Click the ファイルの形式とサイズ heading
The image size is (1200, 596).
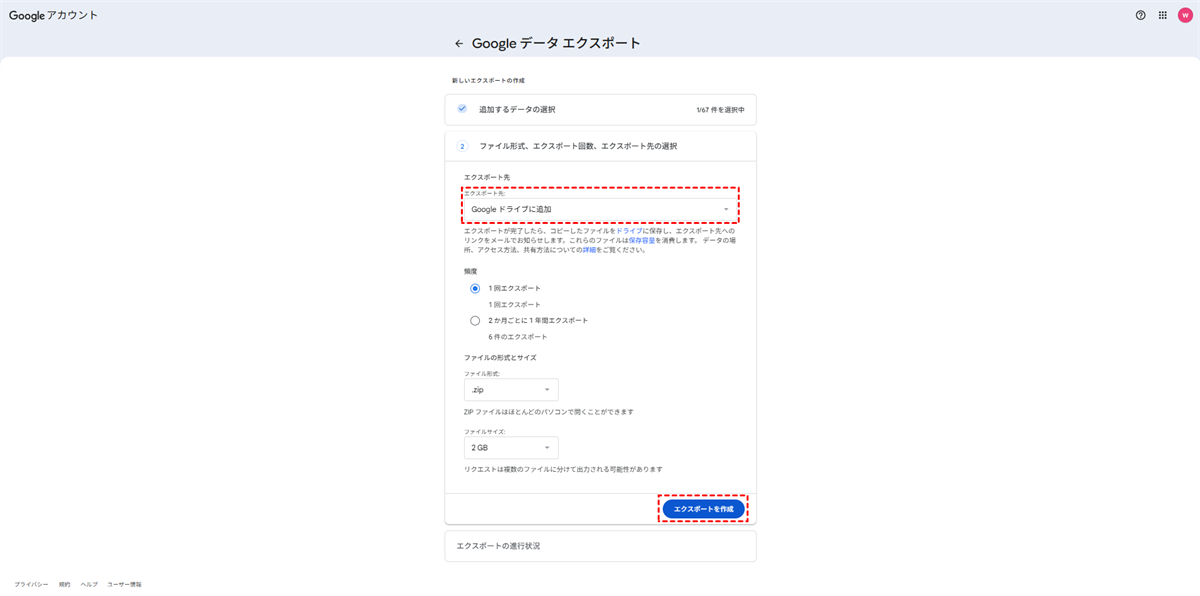coord(500,357)
